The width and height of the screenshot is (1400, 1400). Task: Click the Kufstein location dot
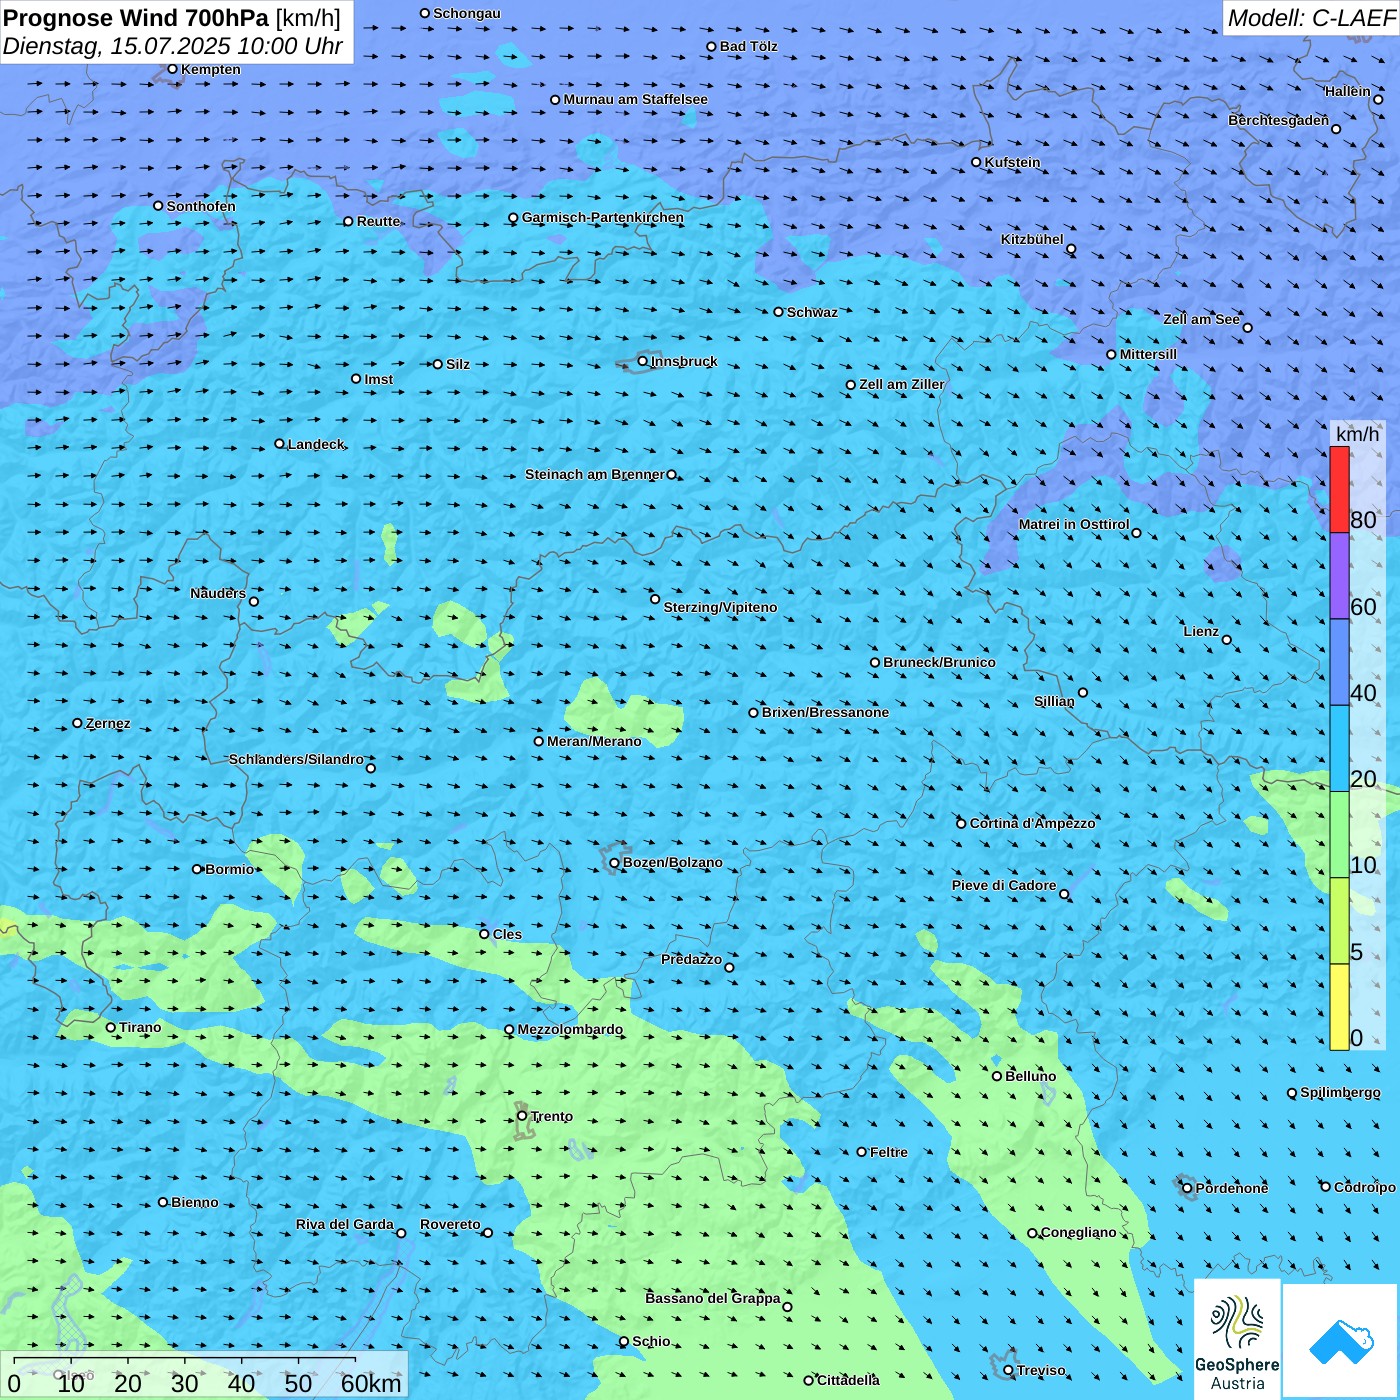pyautogui.click(x=977, y=162)
